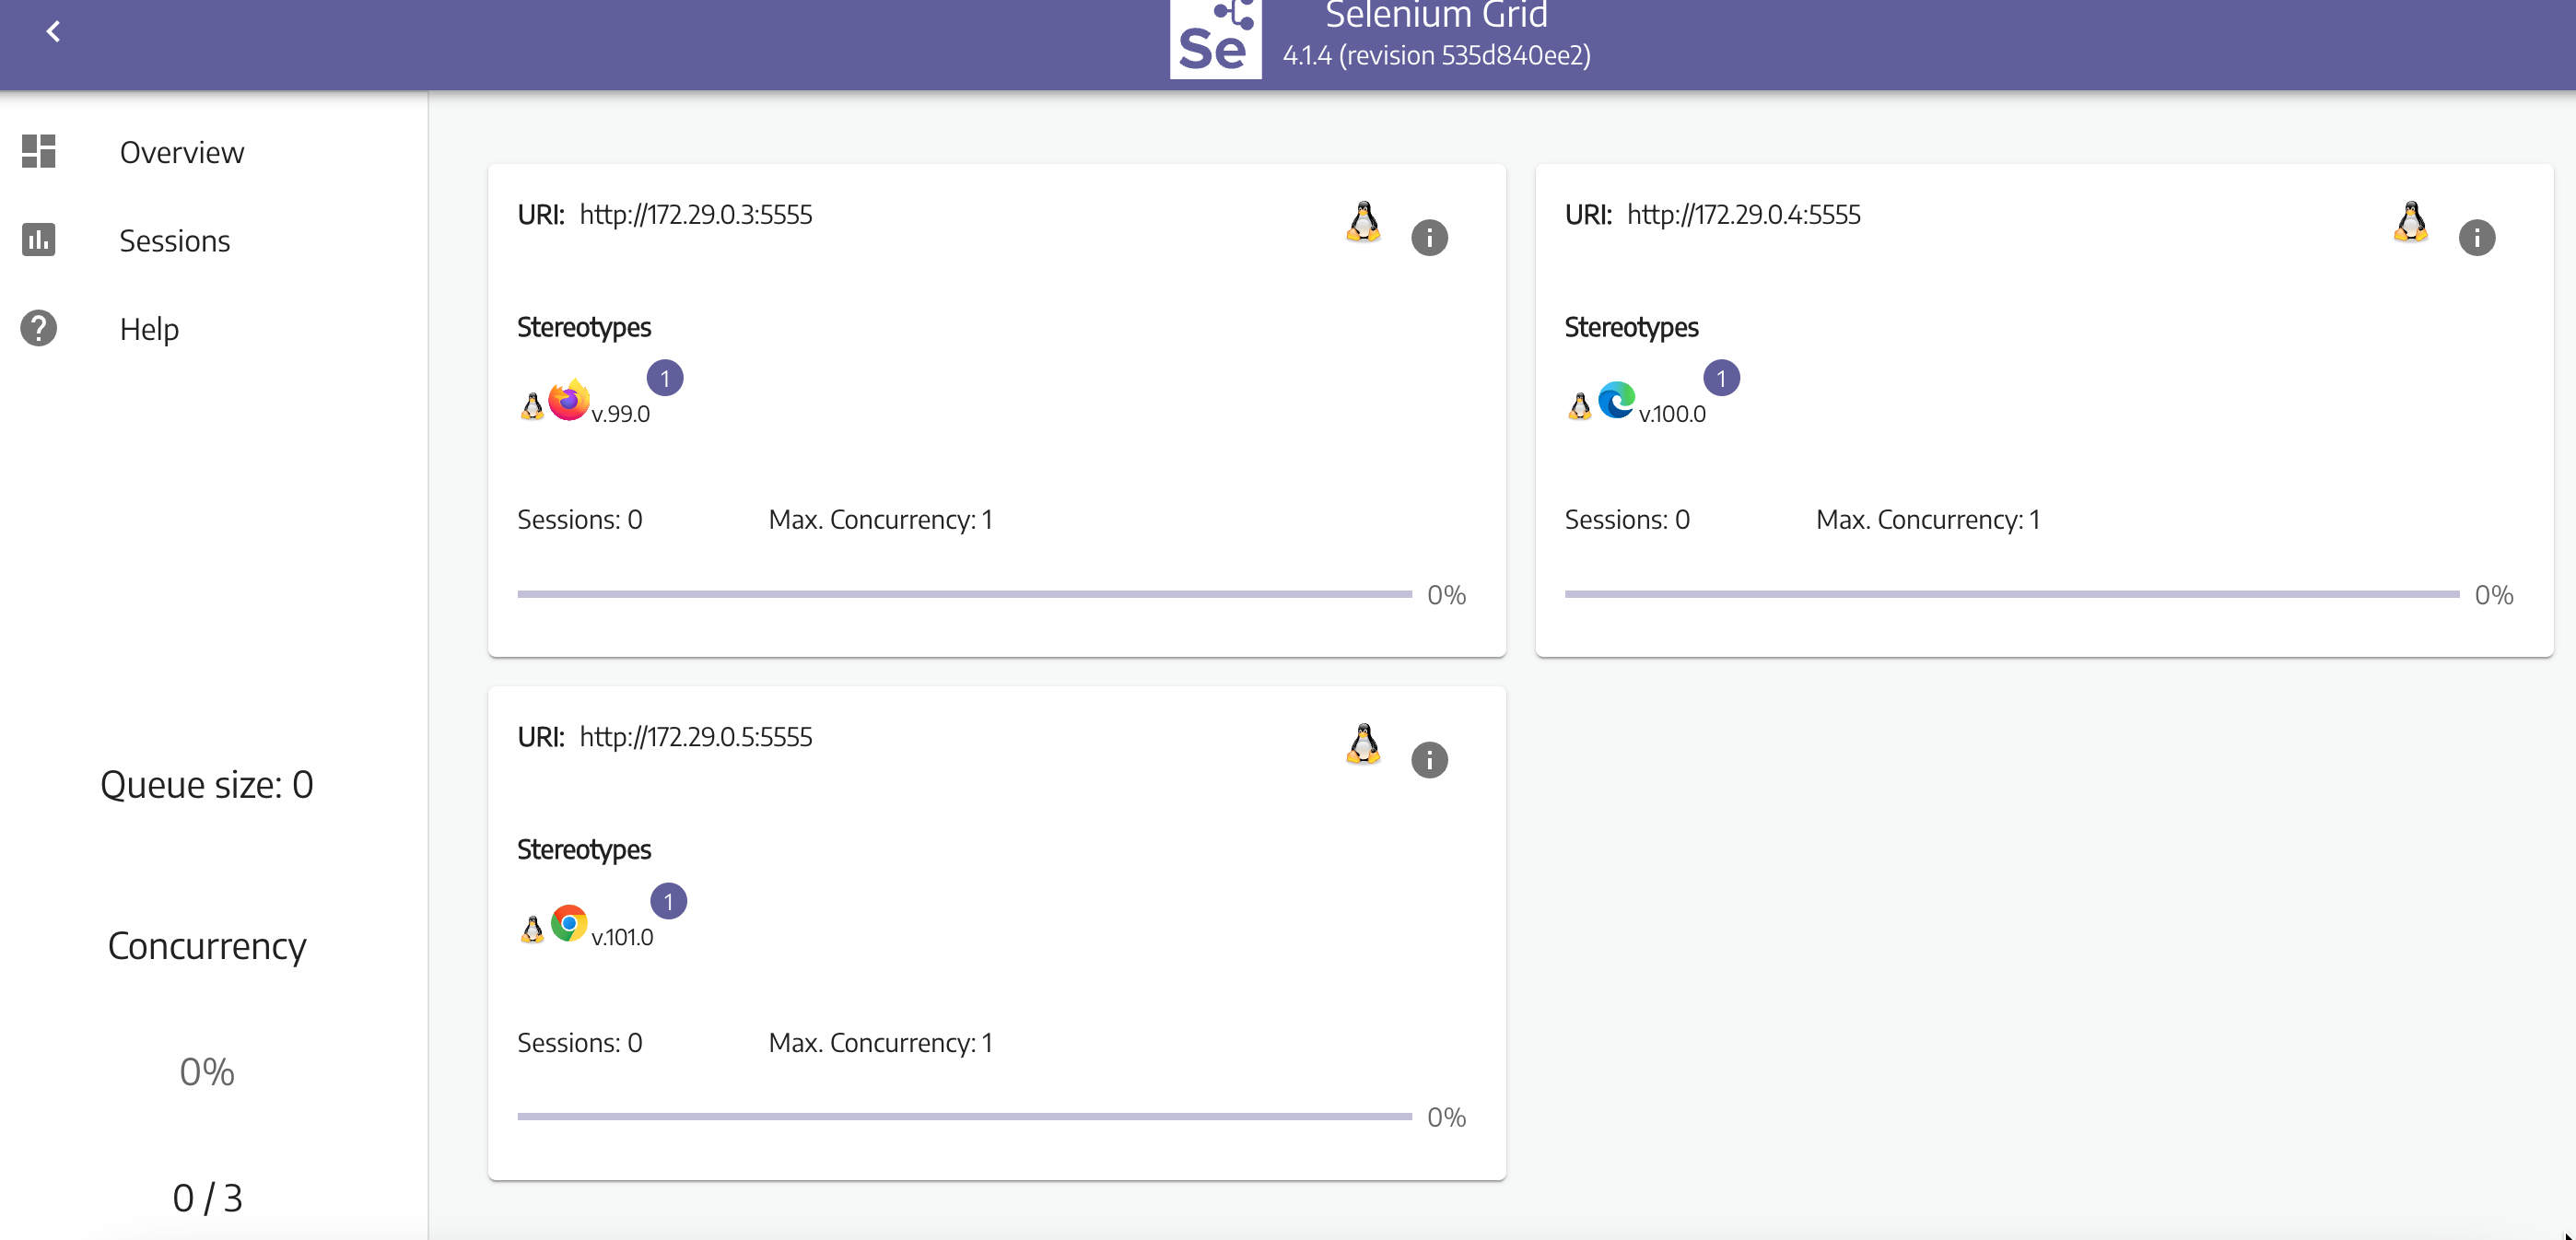Click Max. Concurrency: 1 on node 172.29.0.5
The width and height of the screenshot is (2576, 1240).
[880, 1043]
